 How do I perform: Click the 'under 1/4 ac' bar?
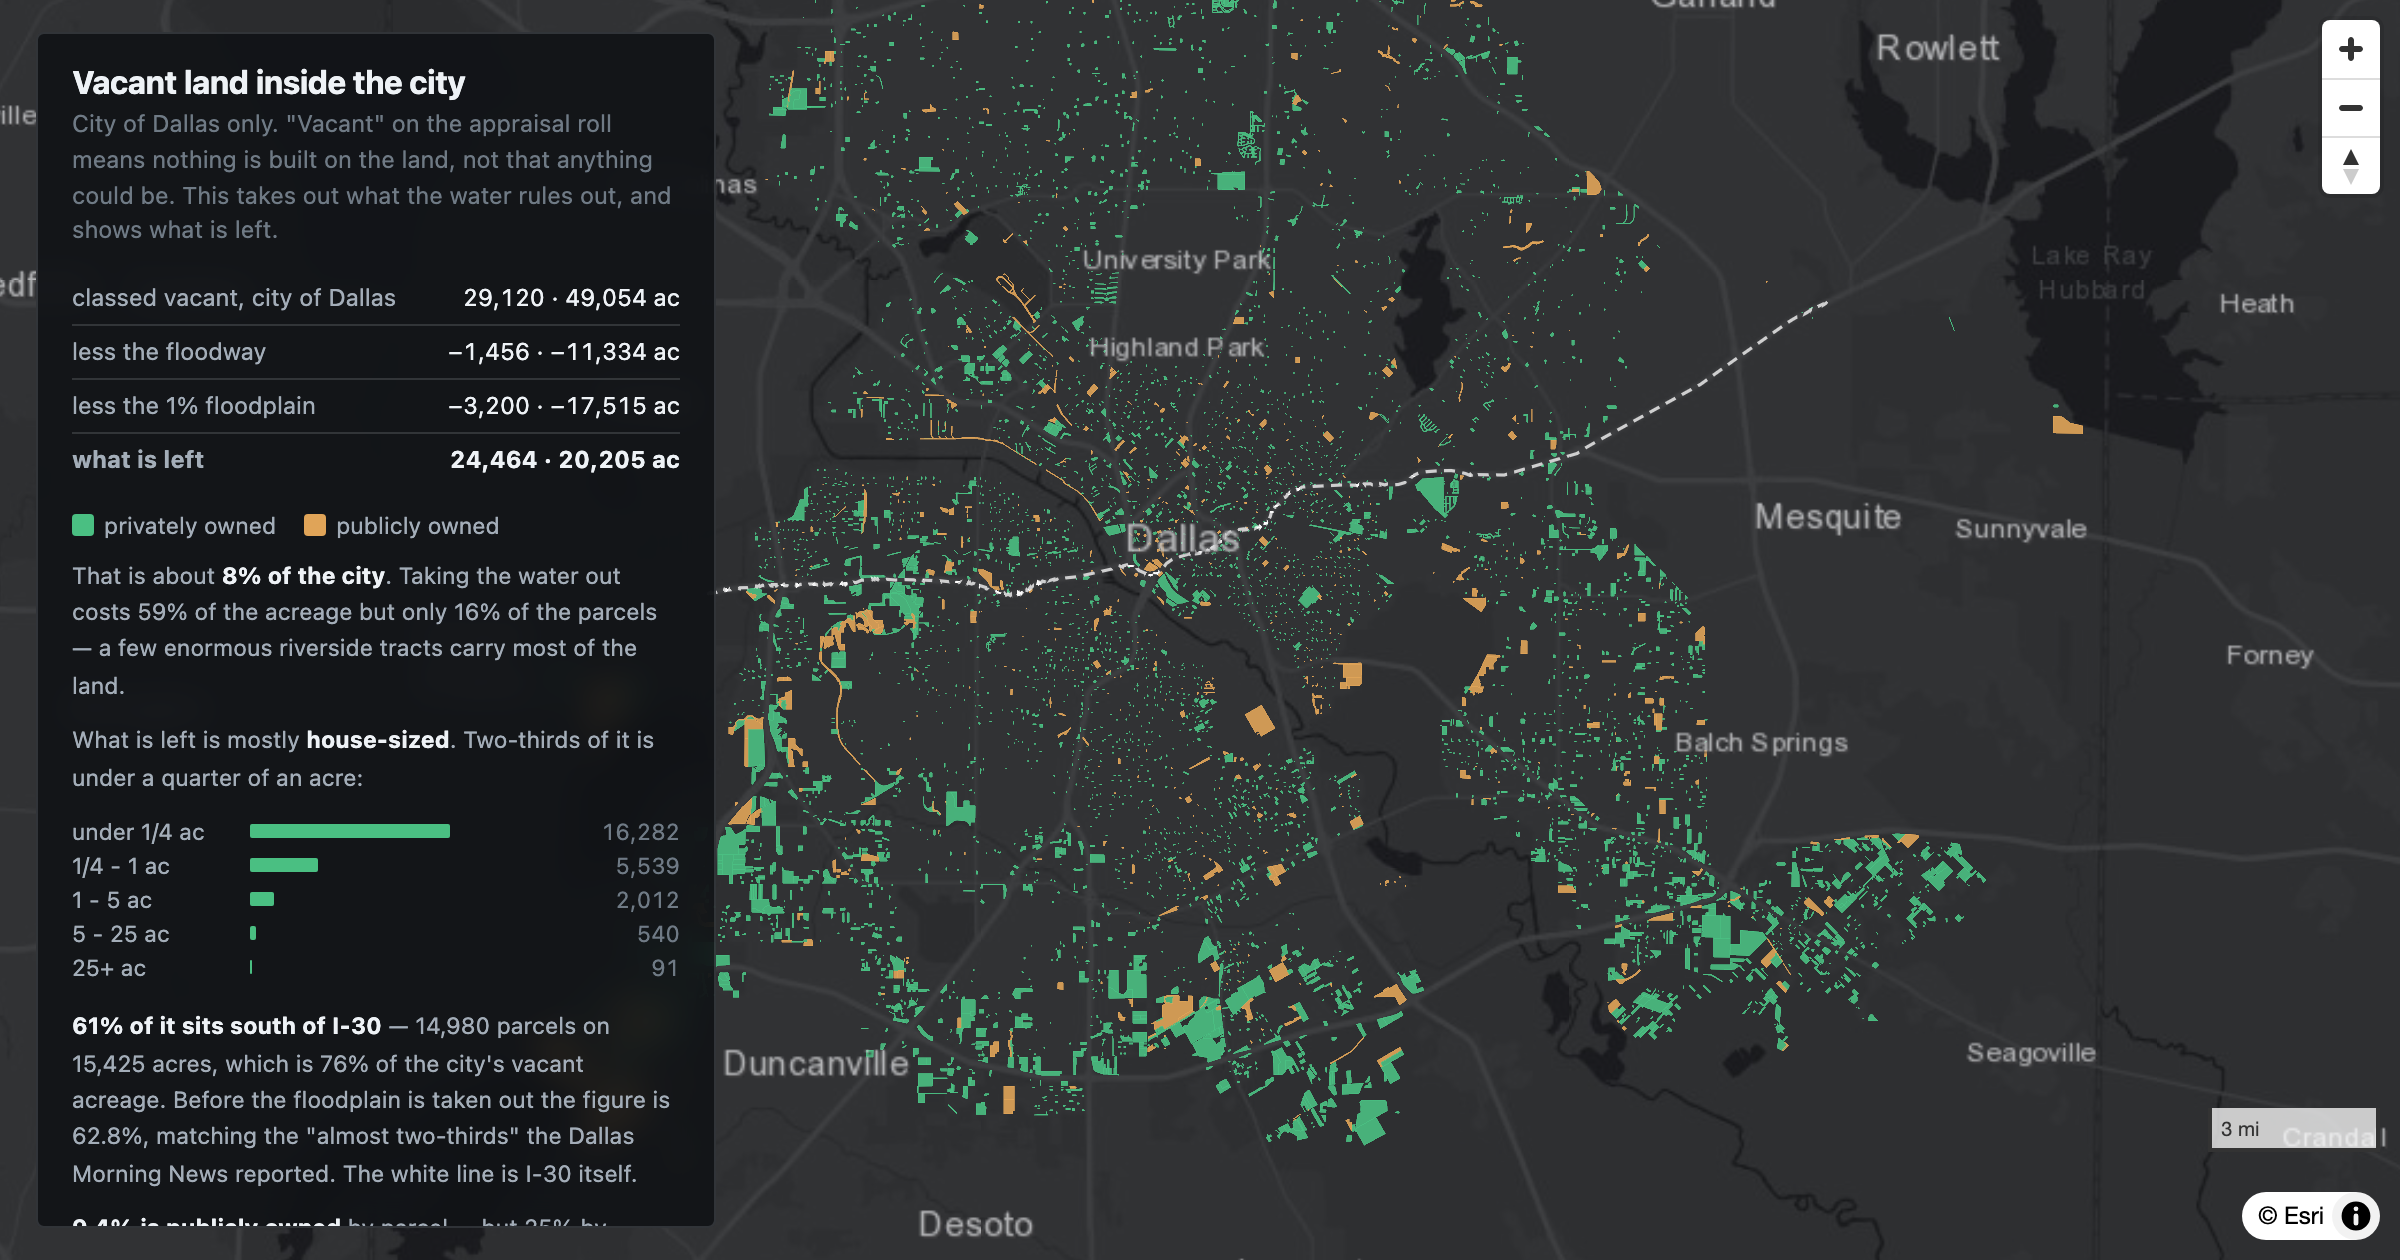[350, 831]
